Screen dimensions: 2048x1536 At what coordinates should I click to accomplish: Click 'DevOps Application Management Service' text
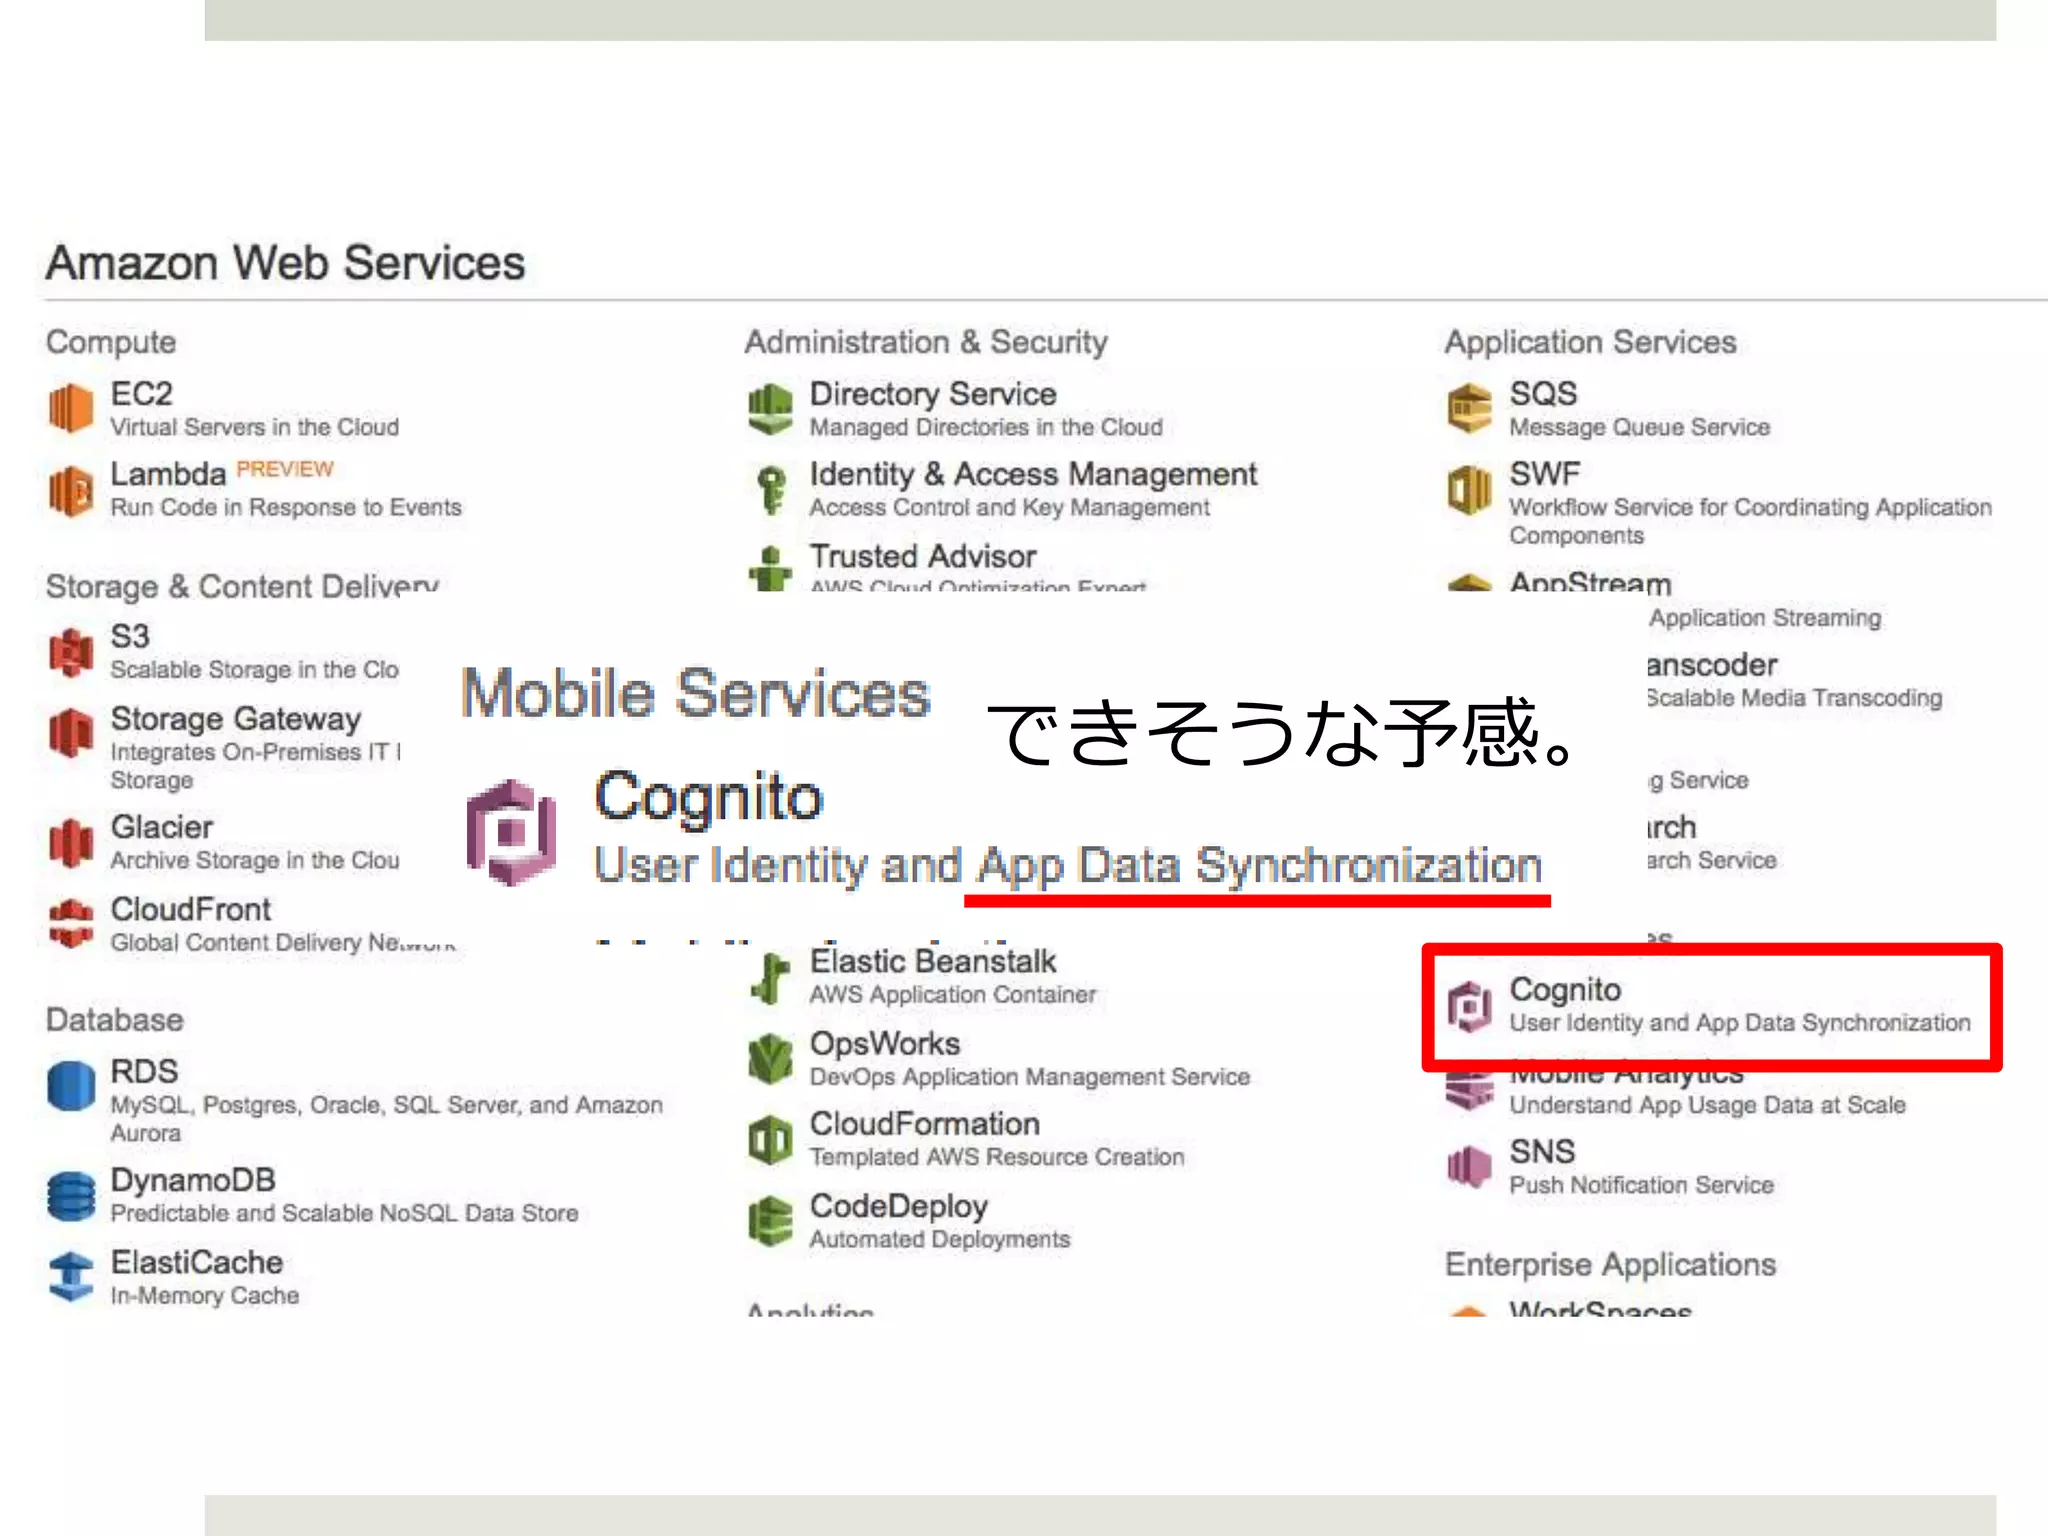click(1029, 1077)
